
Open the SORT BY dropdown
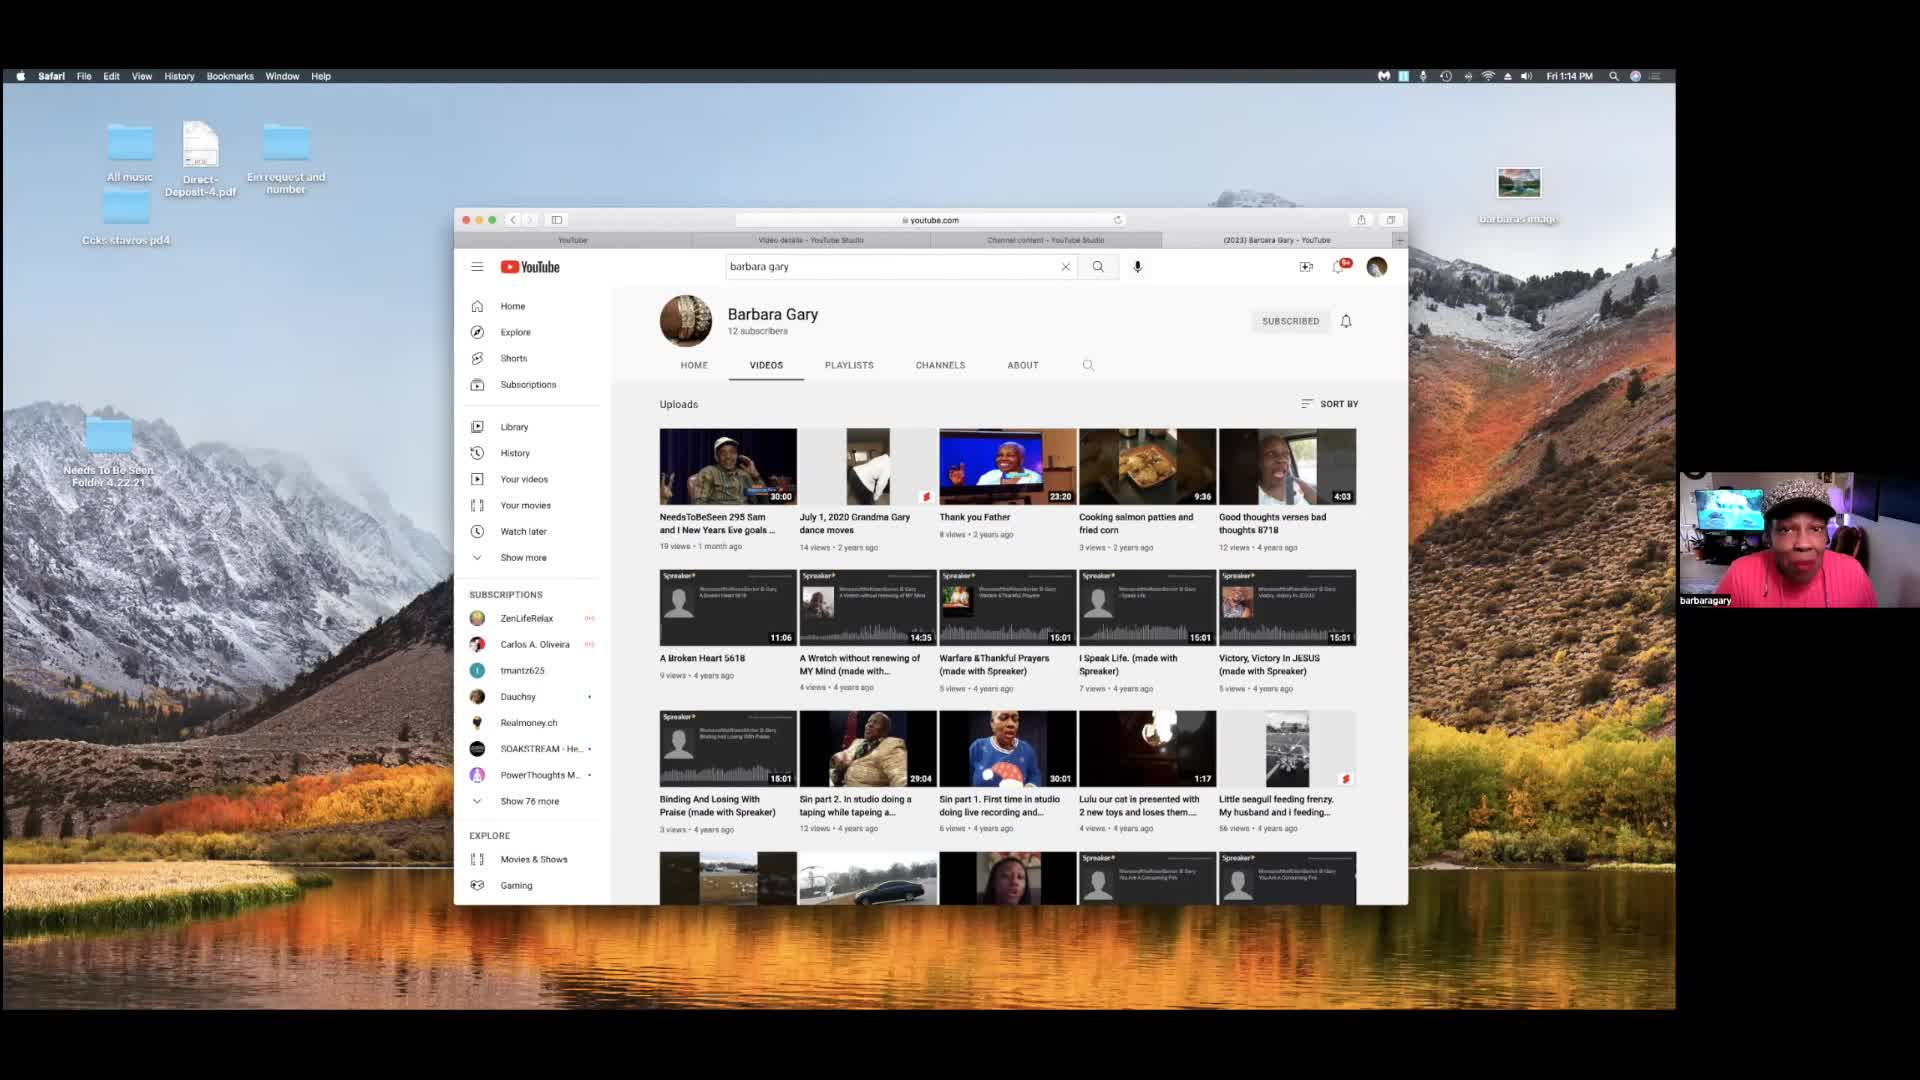click(x=1330, y=404)
